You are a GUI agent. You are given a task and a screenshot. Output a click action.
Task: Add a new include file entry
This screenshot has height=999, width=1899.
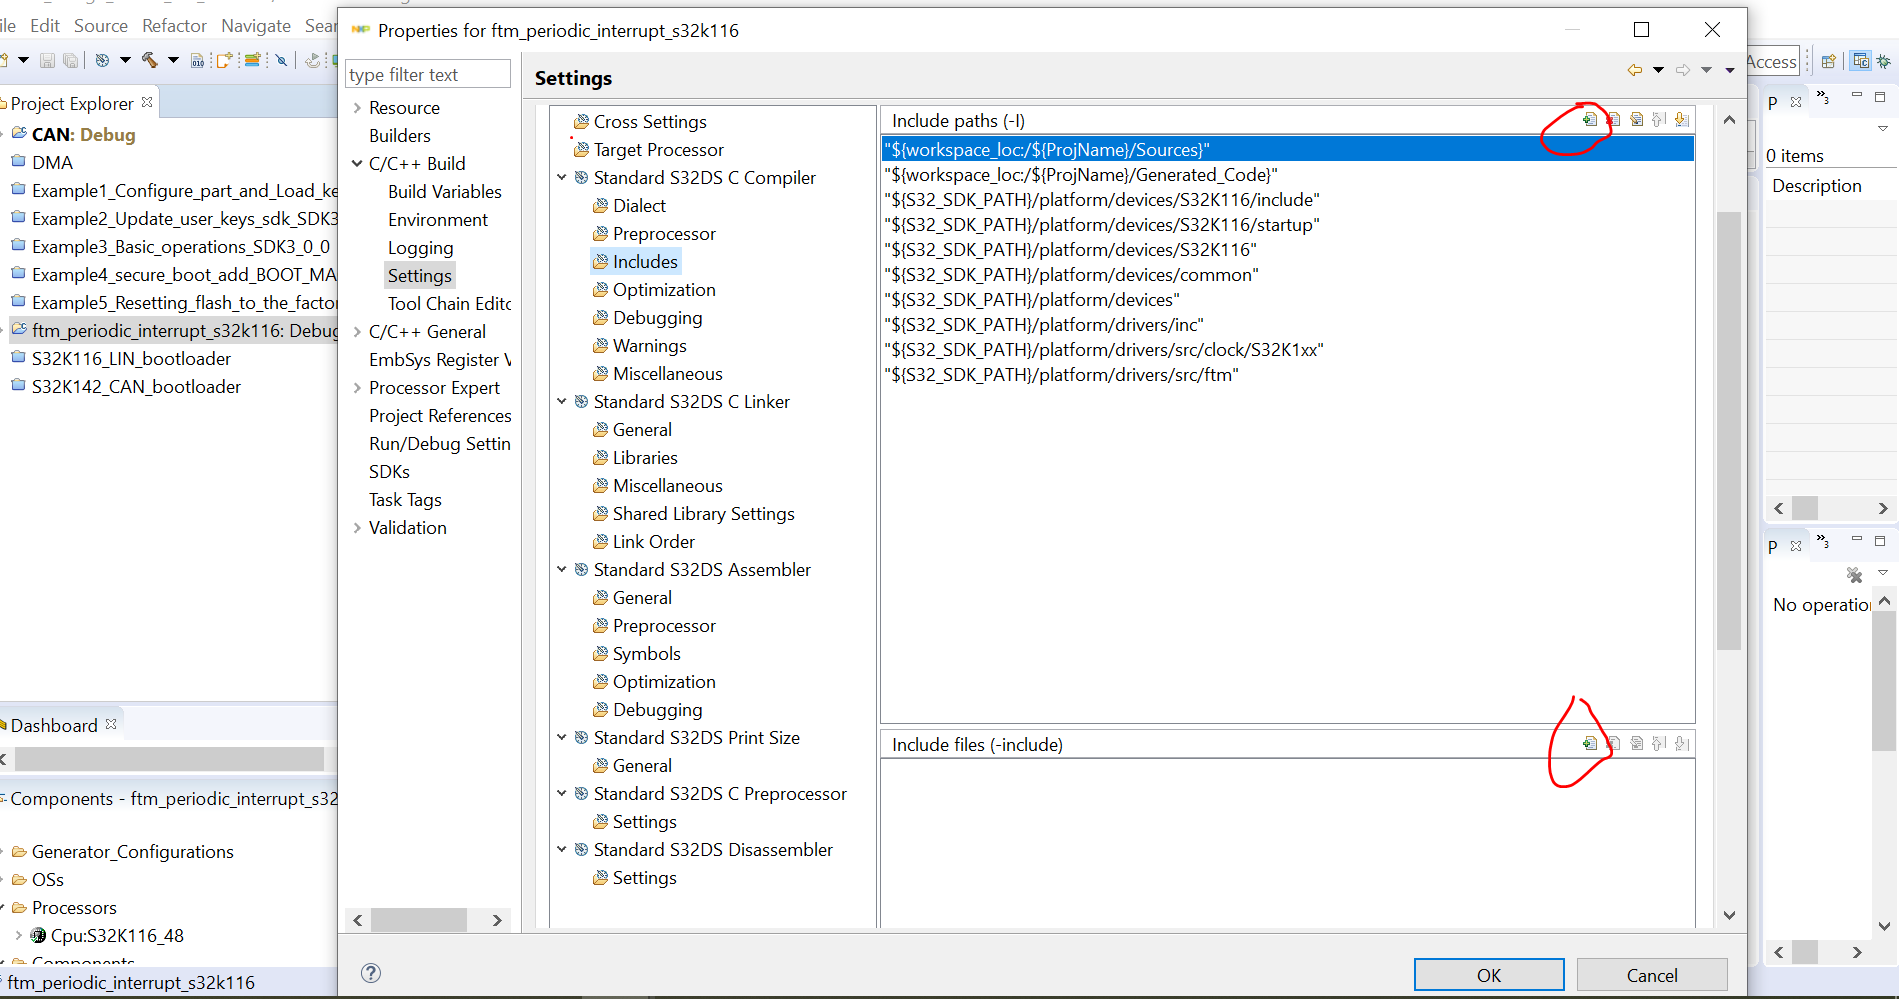[x=1591, y=744]
